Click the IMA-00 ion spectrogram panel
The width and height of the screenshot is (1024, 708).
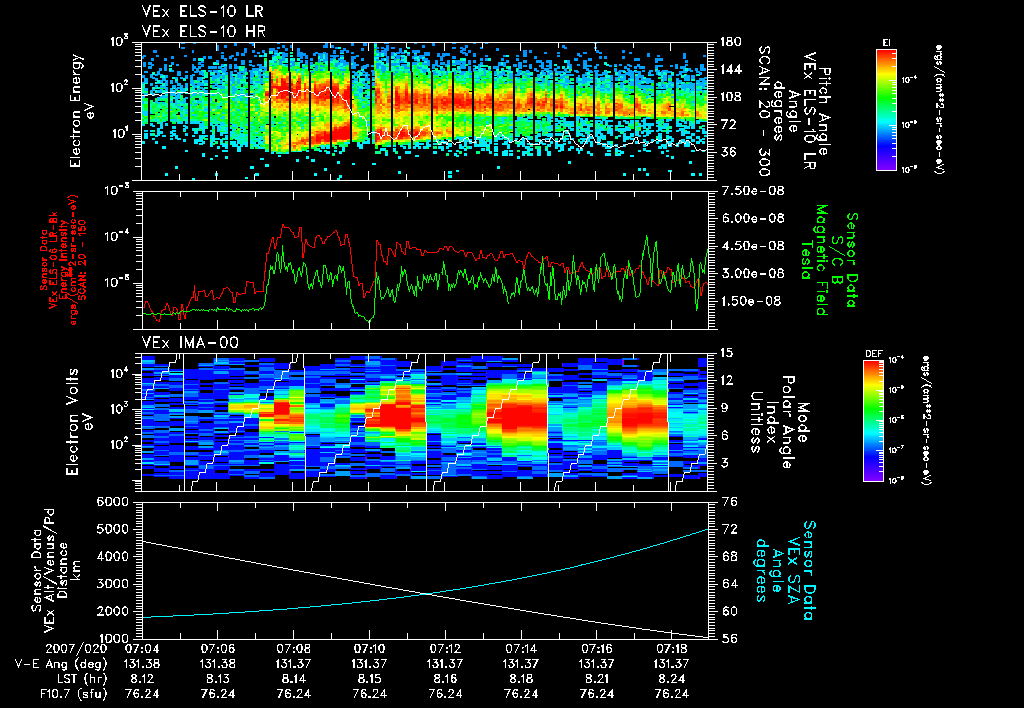(x=424, y=422)
